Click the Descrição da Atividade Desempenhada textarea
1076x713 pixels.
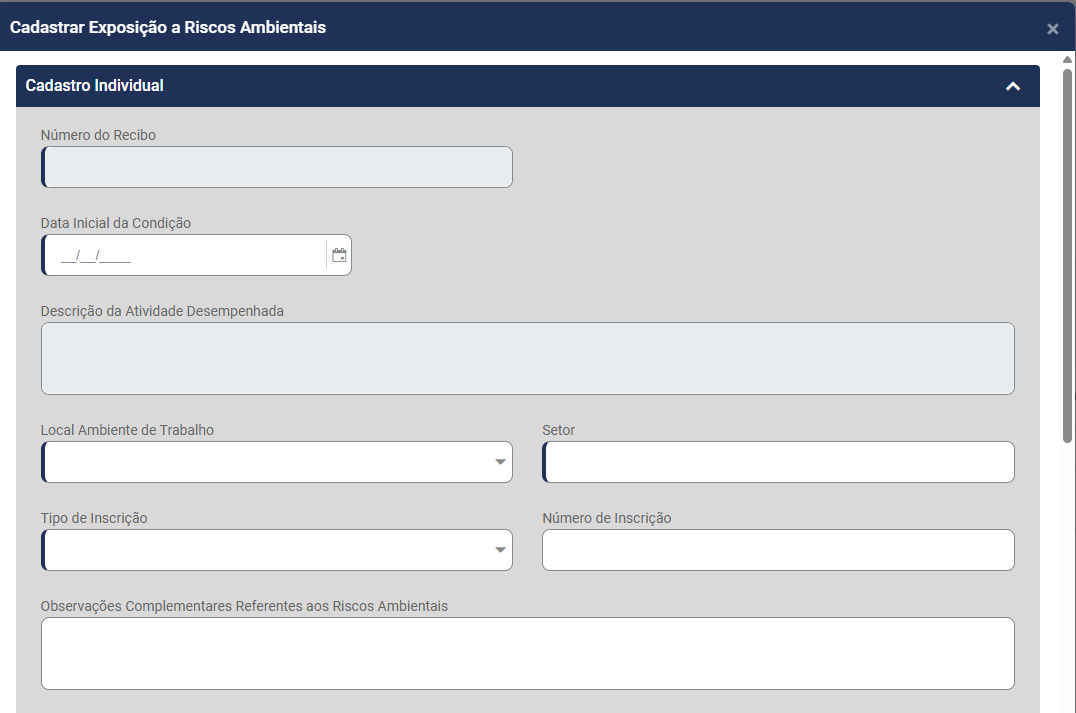[x=527, y=358]
